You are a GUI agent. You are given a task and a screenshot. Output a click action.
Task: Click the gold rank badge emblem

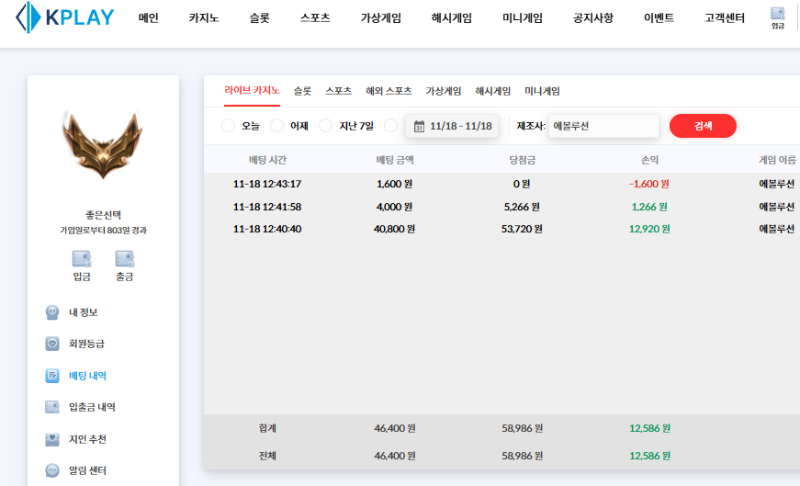[103, 145]
